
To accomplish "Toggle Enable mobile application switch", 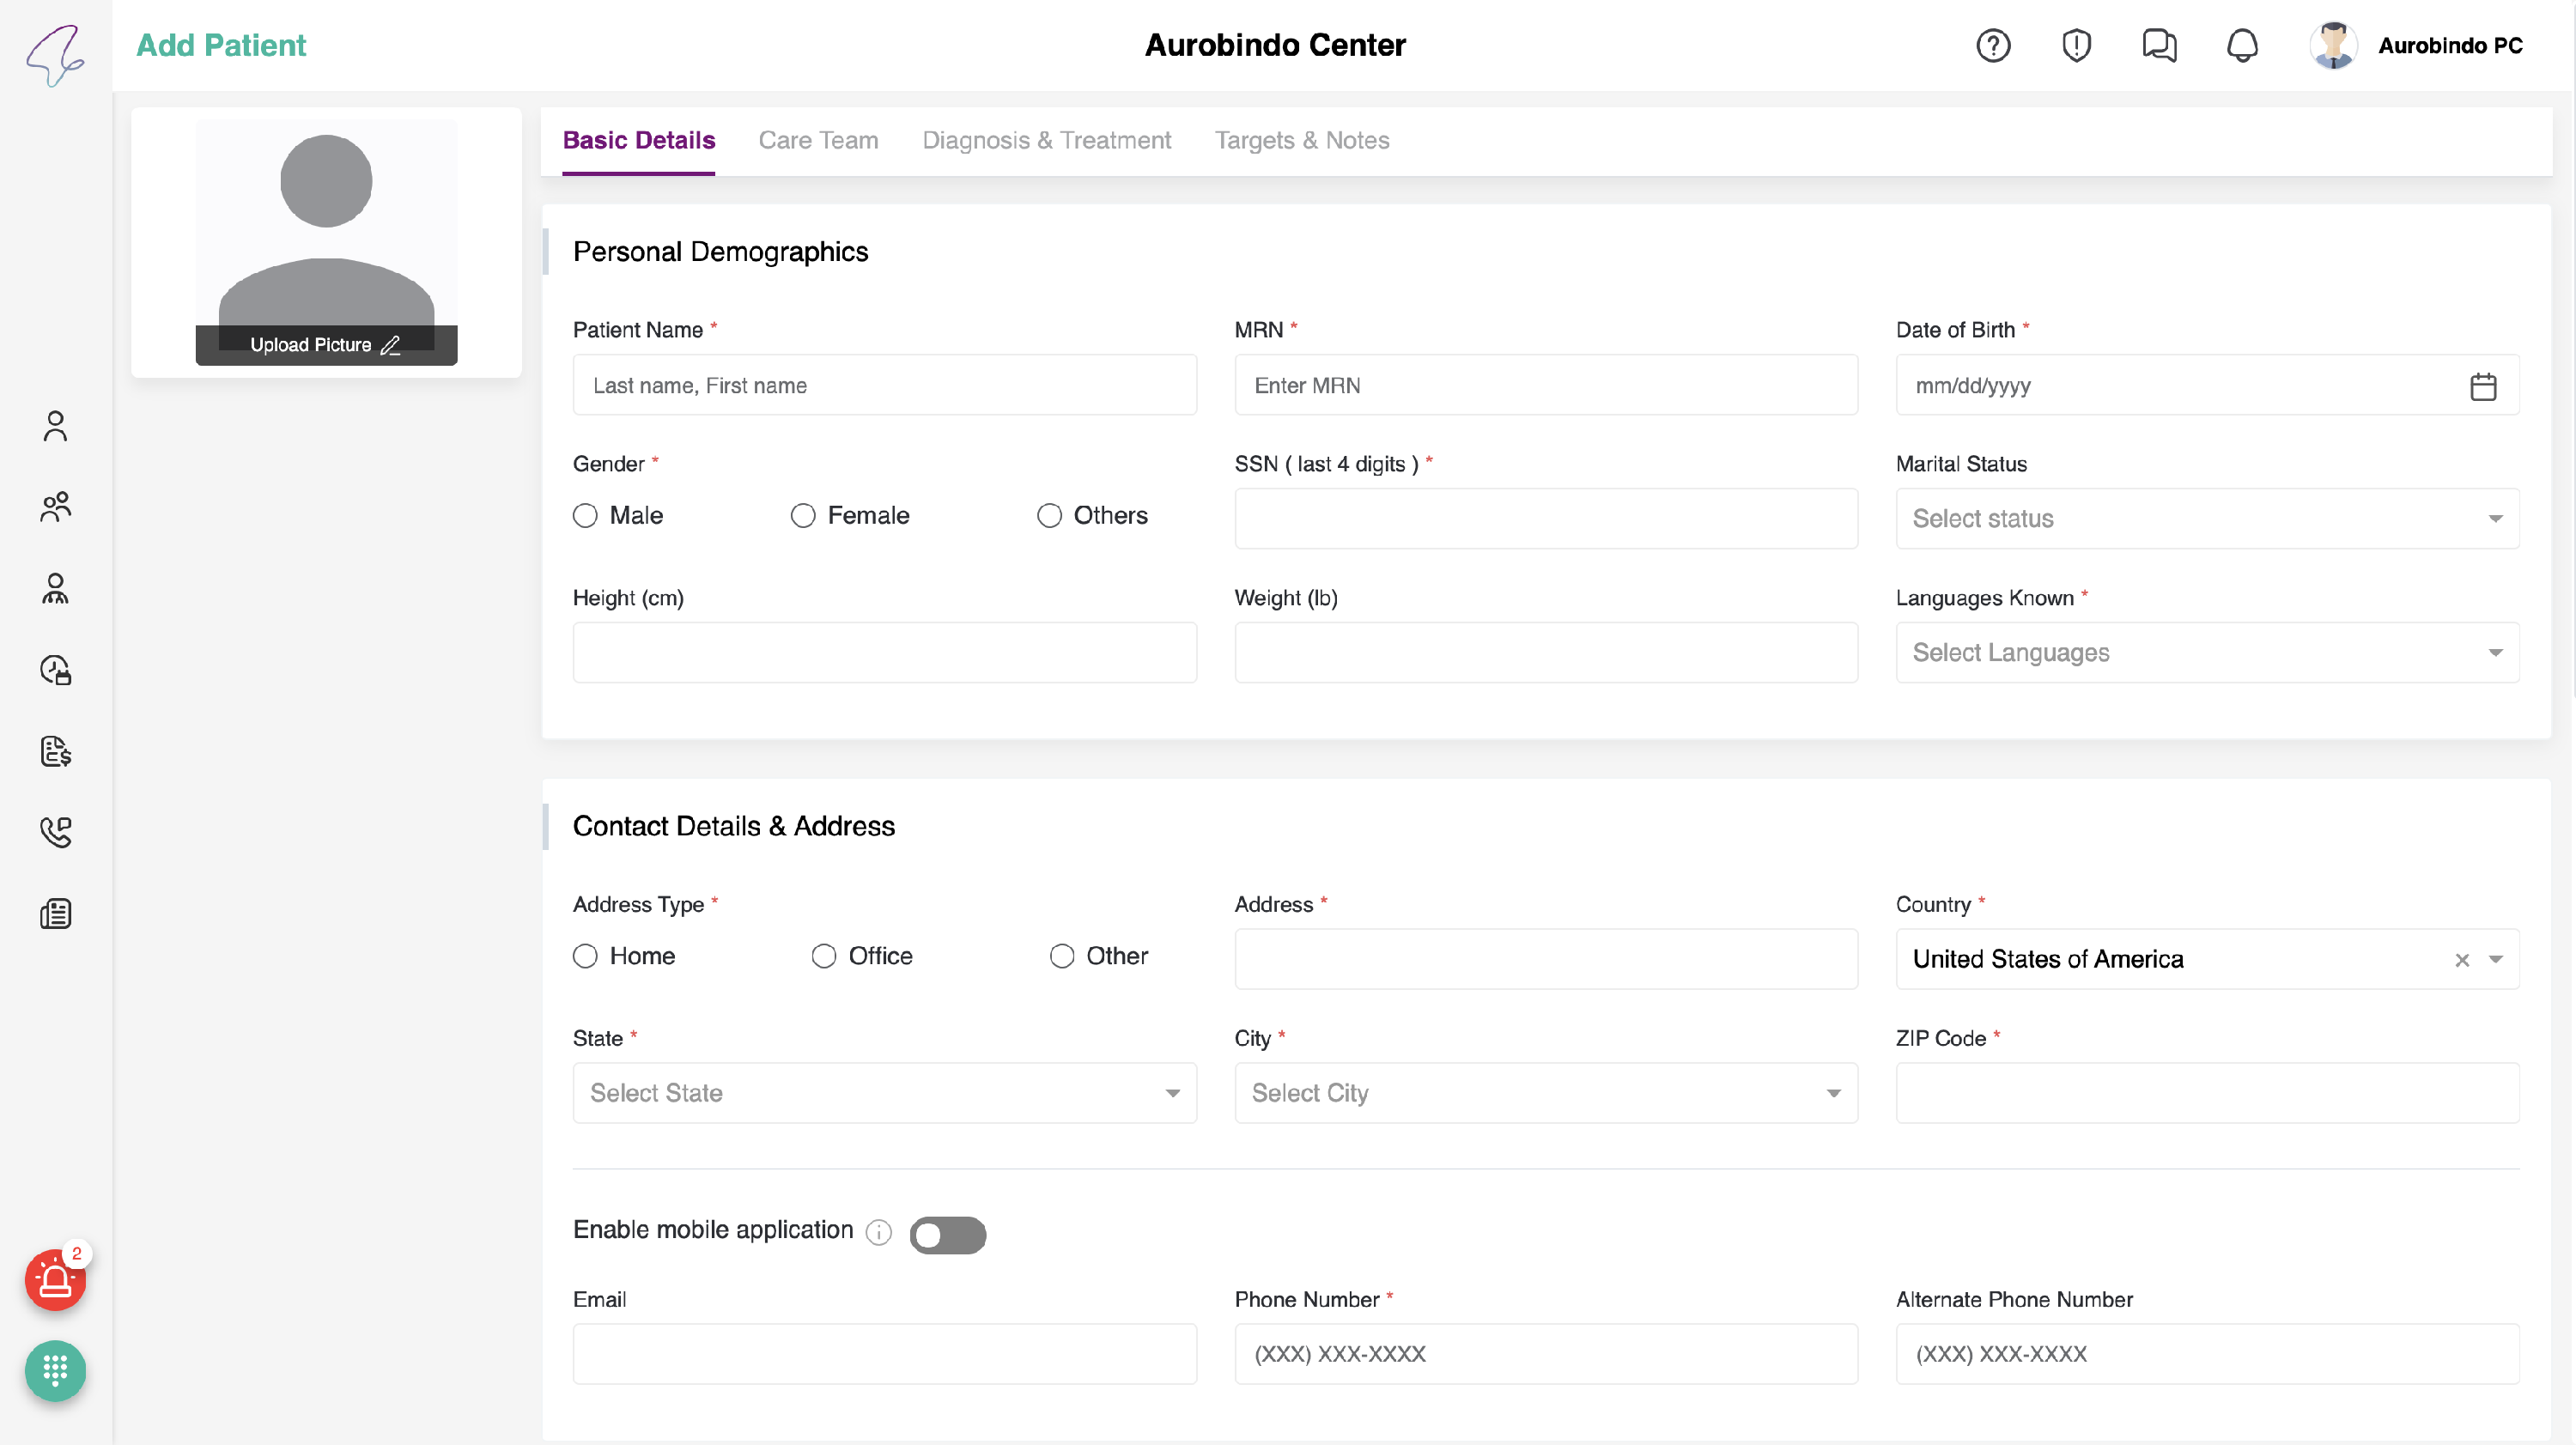I will [947, 1235].
